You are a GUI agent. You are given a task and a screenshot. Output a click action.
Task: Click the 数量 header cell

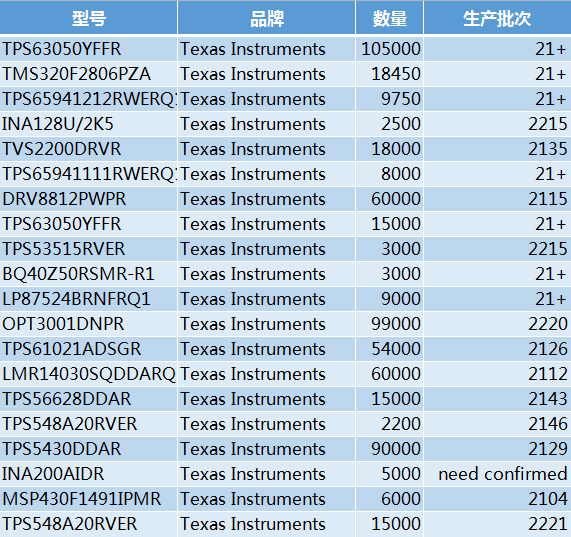[389, 17]
